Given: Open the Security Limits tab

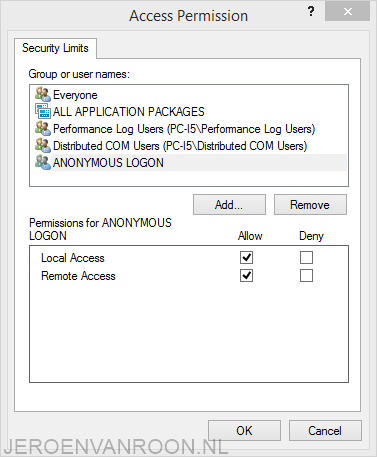Looking at the screenshot, I should click(55, 48).
